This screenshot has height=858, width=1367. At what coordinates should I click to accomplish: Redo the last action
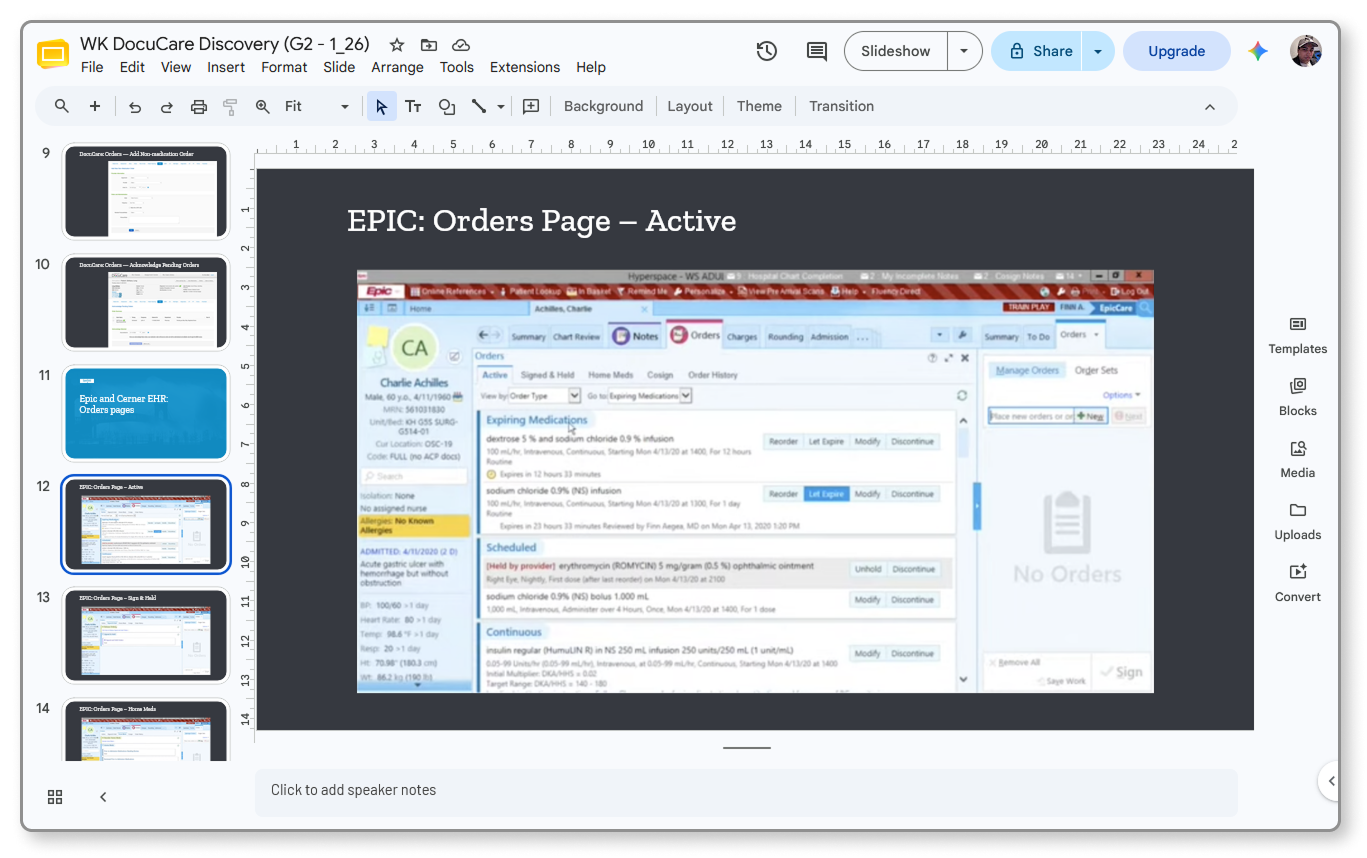[x=167, y=106]
